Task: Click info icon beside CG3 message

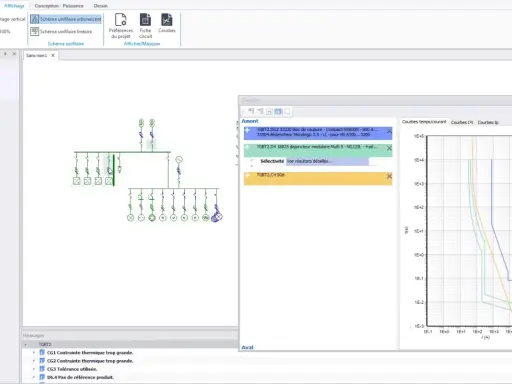Action: [42, 369]
